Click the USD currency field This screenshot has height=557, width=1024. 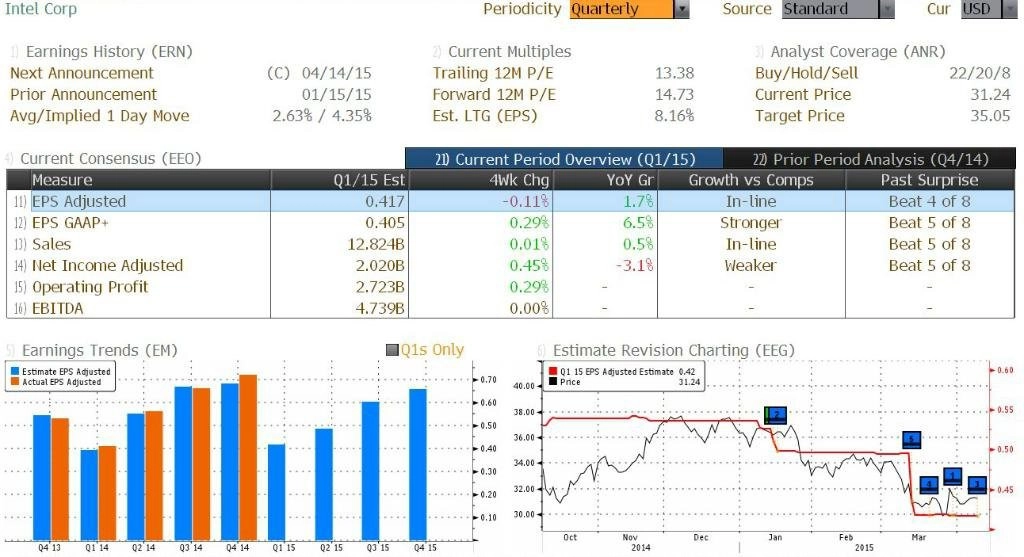coord(981,9)
